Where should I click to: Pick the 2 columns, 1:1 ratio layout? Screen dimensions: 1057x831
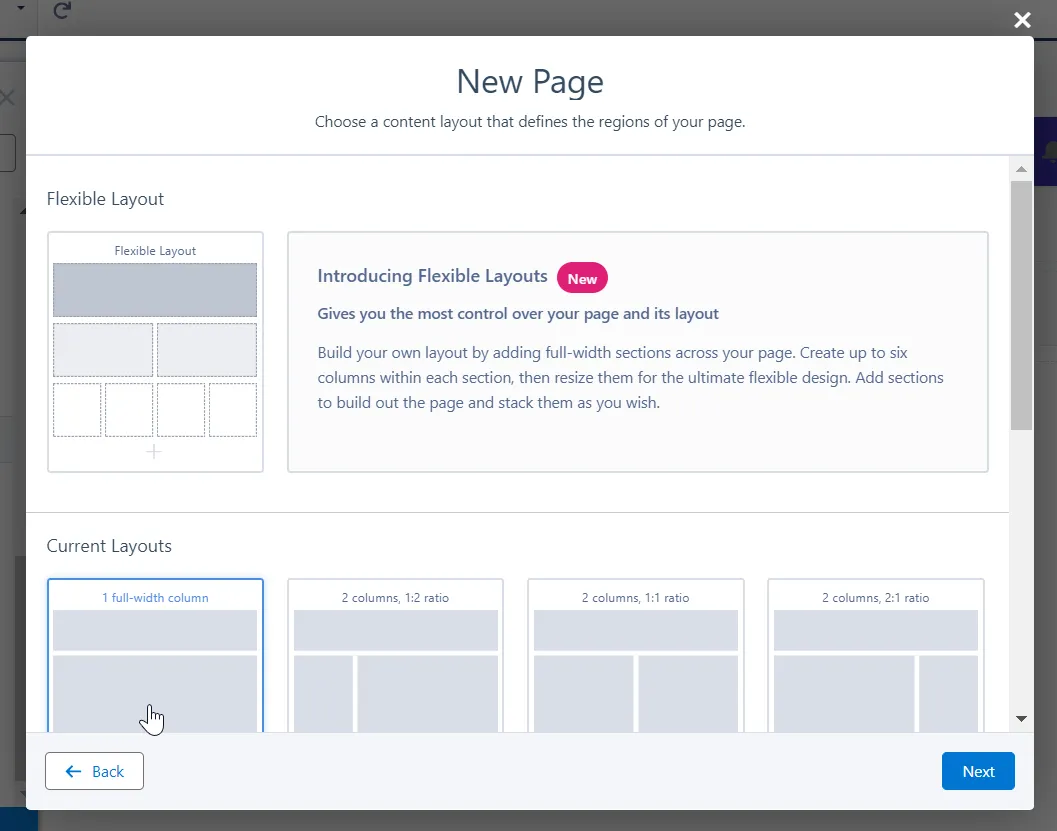coord(635,655)
